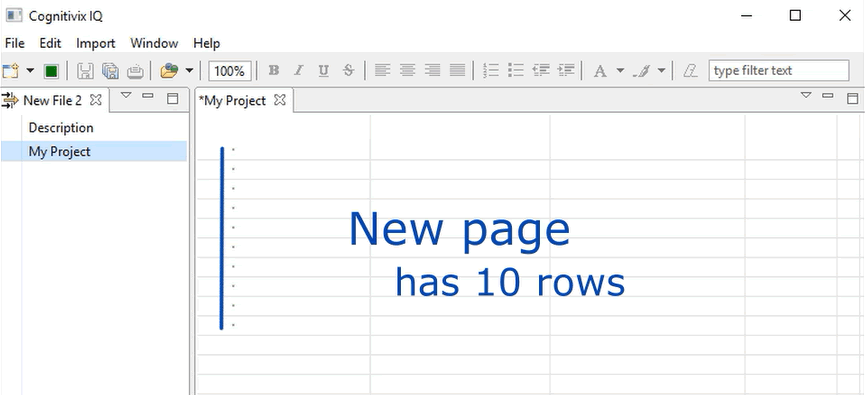Click the 100% zoom field
The height and width of the screenshot is (395, 865).
coord(229,71)
